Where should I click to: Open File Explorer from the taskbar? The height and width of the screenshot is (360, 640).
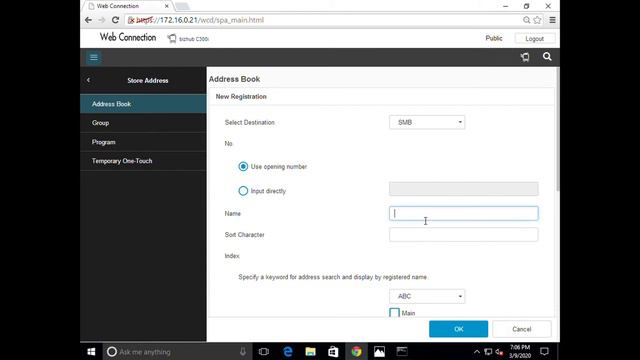[x=310, y=351]
